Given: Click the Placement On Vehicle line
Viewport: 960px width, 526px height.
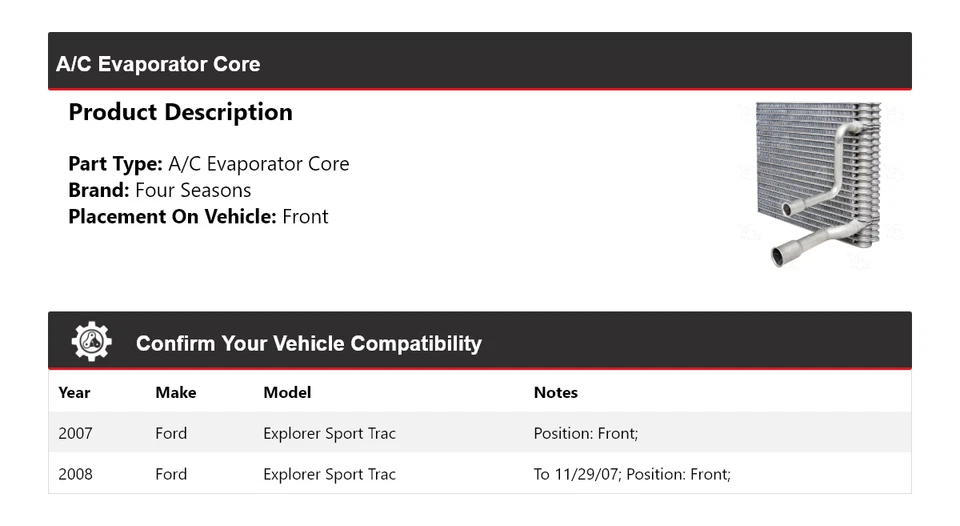Looking at the screenshot, I should click(198, 216).
